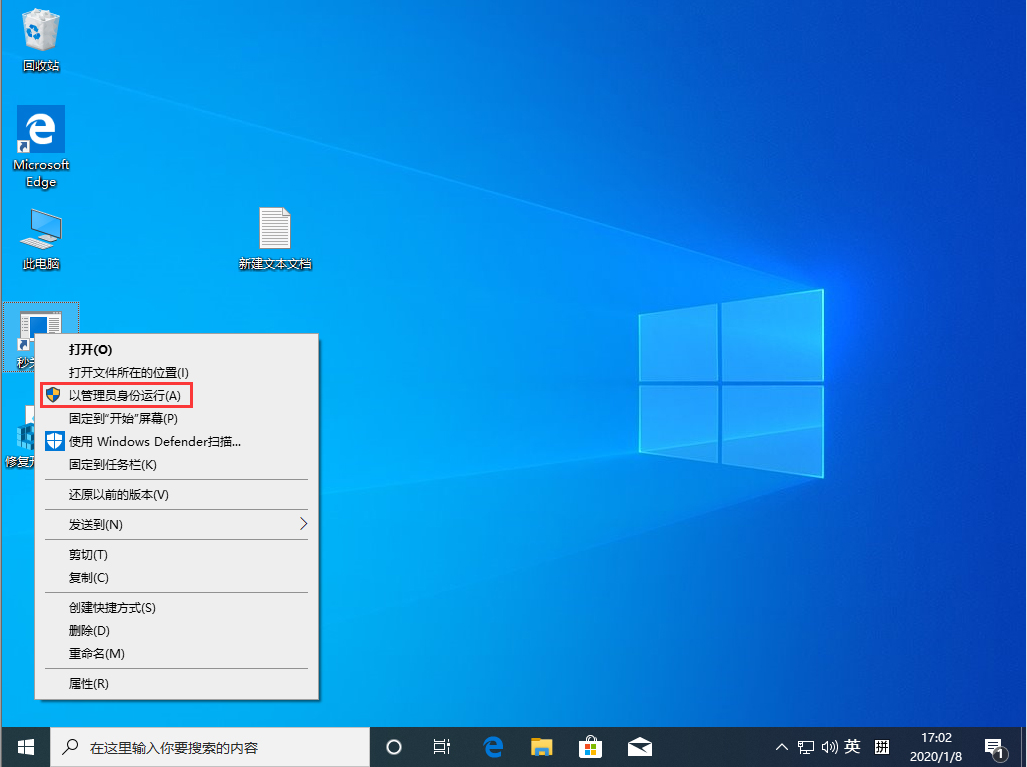Image resolution: width=1027 pixels, height=767 pixels.
Task: Switch the 英 input language indicator
Action: [x=853, y=746]
